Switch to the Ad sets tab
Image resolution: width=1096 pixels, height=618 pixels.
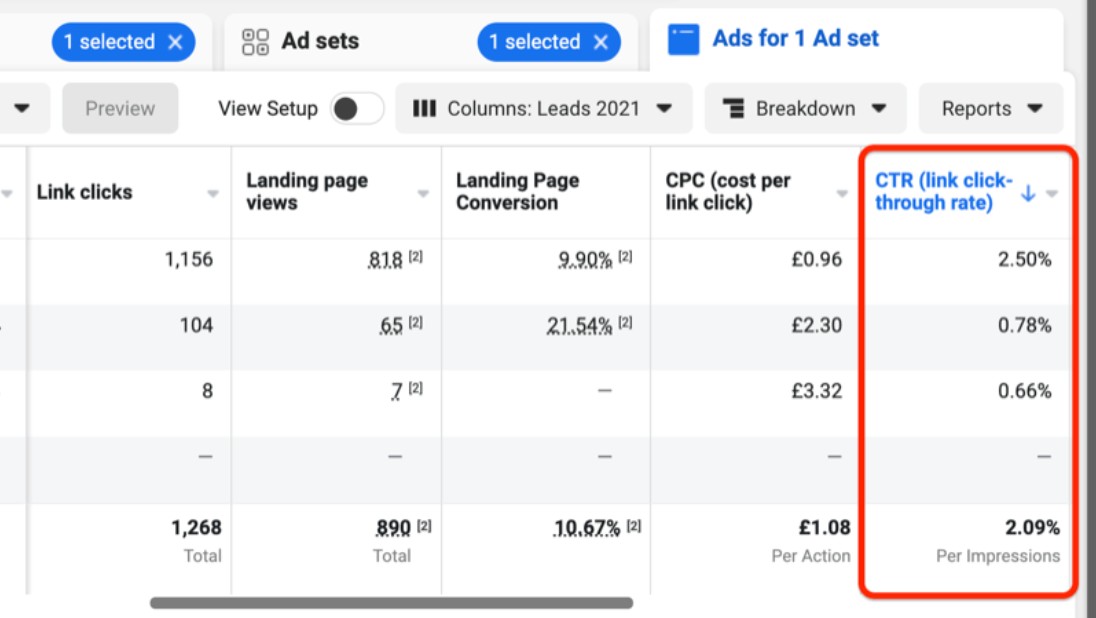pyautogui.click(x=320, y=42)
